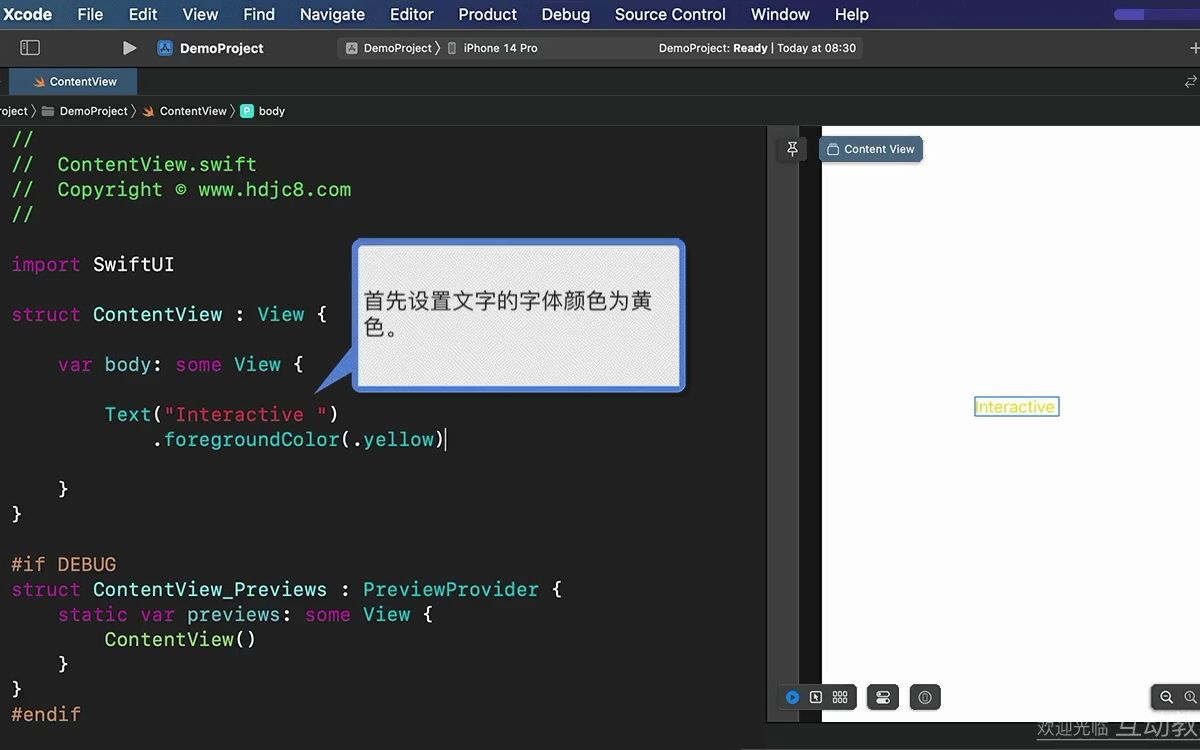Image resolution: width=1200 pixels, height=750 pixels.
Task: Click the DemoProject Ready build status
Action: pyautogui.click(x=758, y=47)
